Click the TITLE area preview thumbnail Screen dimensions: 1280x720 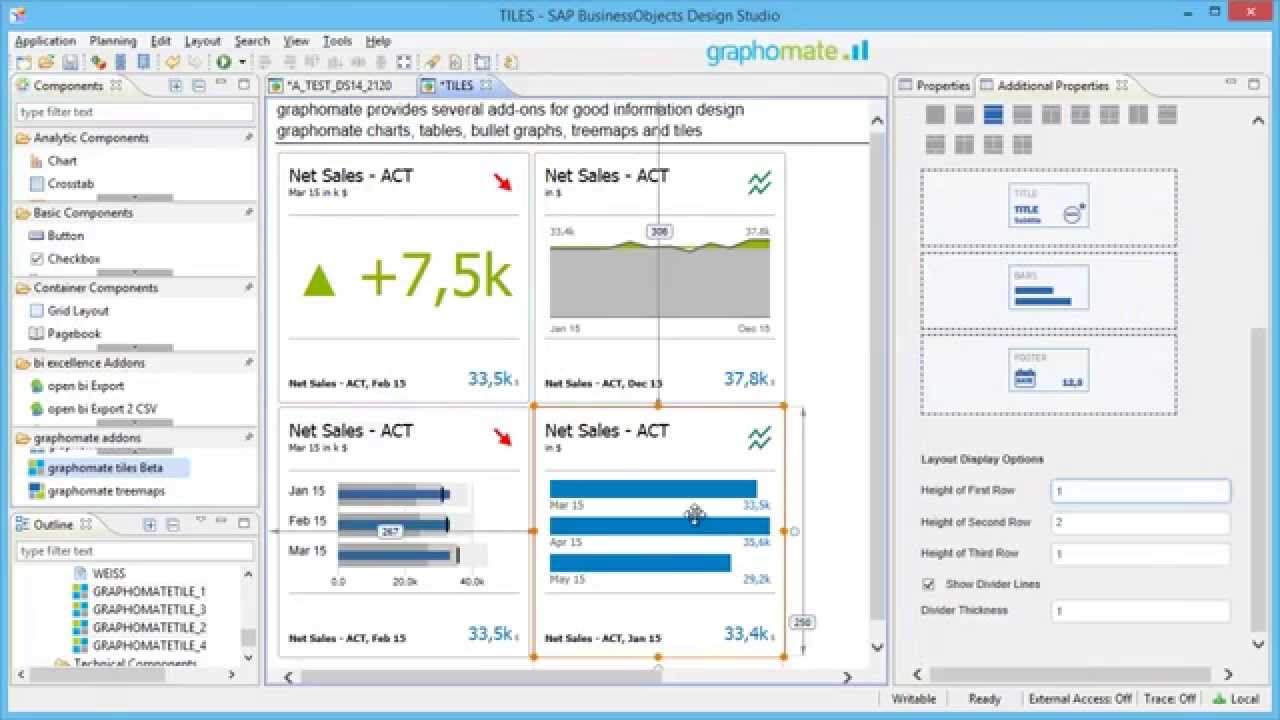pyautogui.click(x=1048, y=207)
